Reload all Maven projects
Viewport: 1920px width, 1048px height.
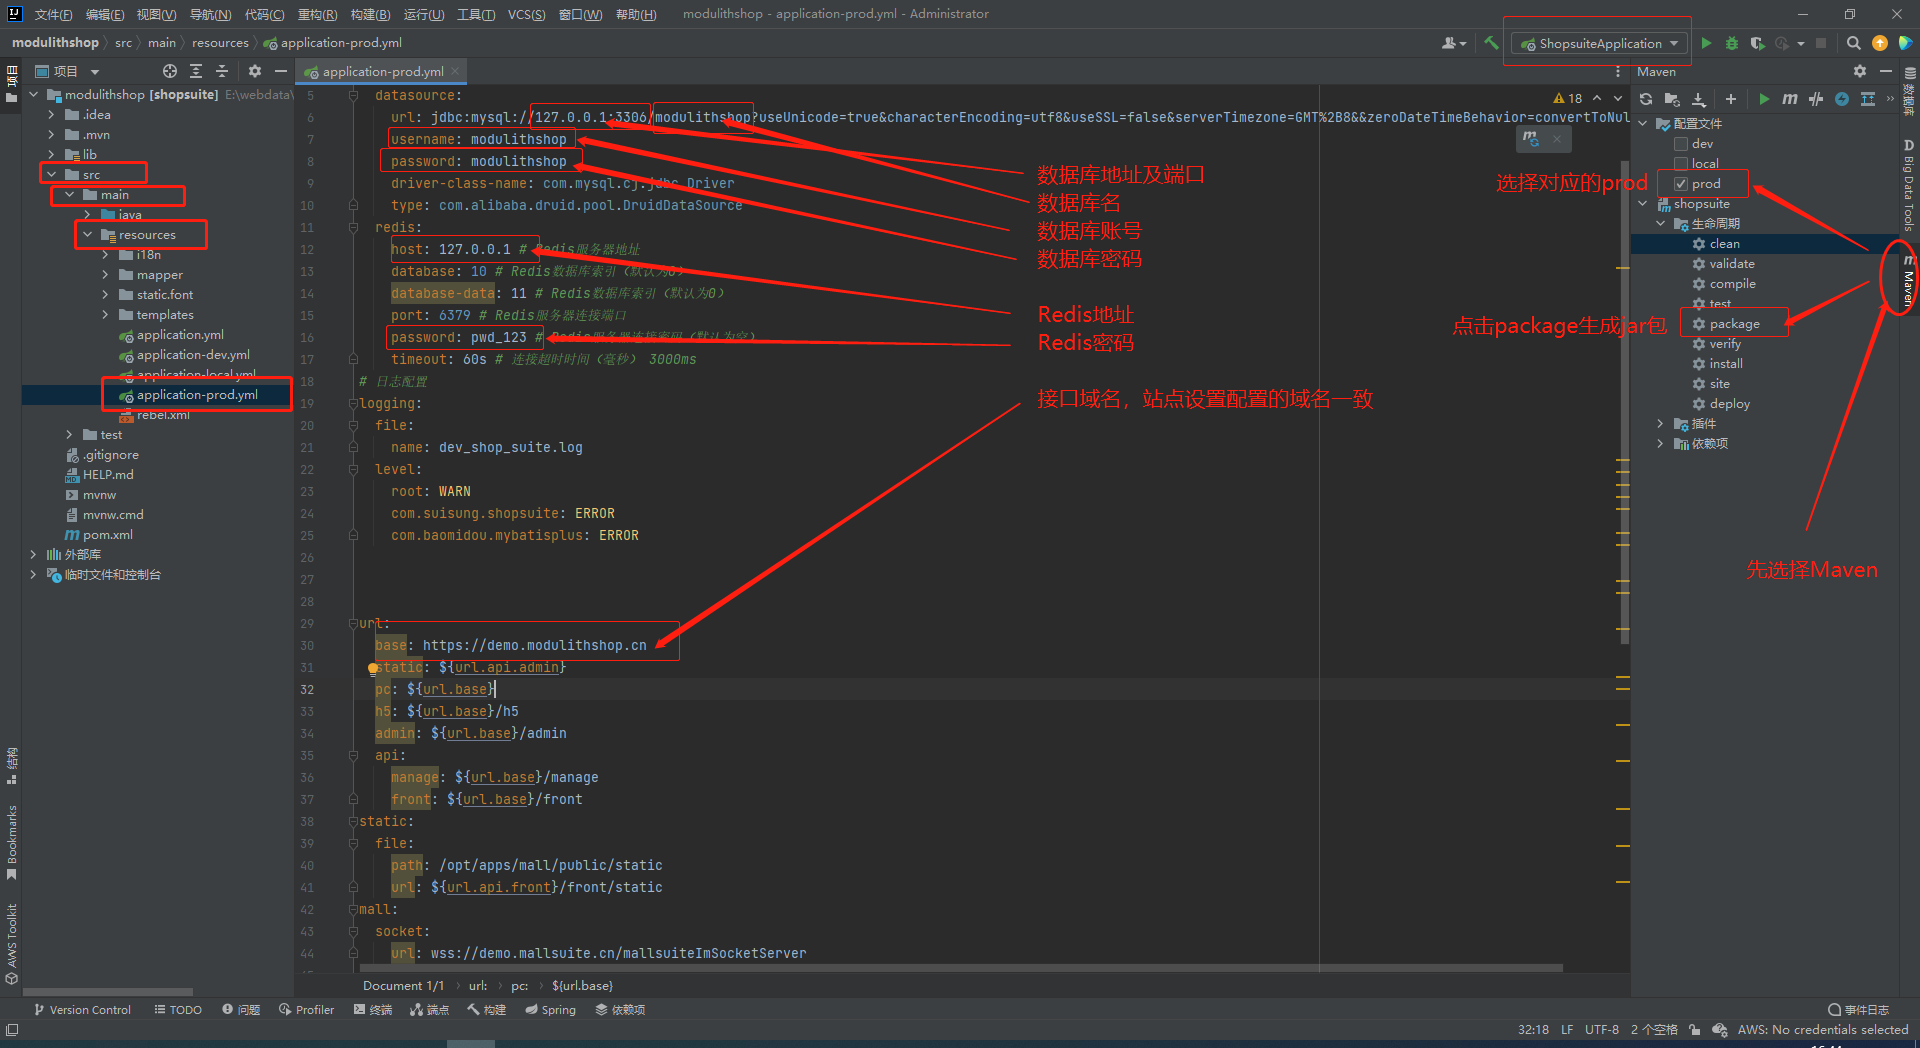coord(1646,99)
